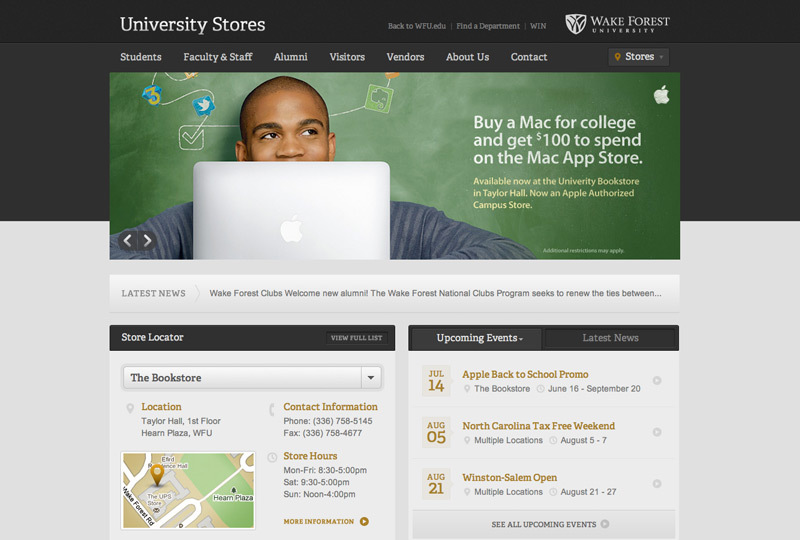Click the Store Locator panel heading
800x540 pixels.
tap(152, 337)
